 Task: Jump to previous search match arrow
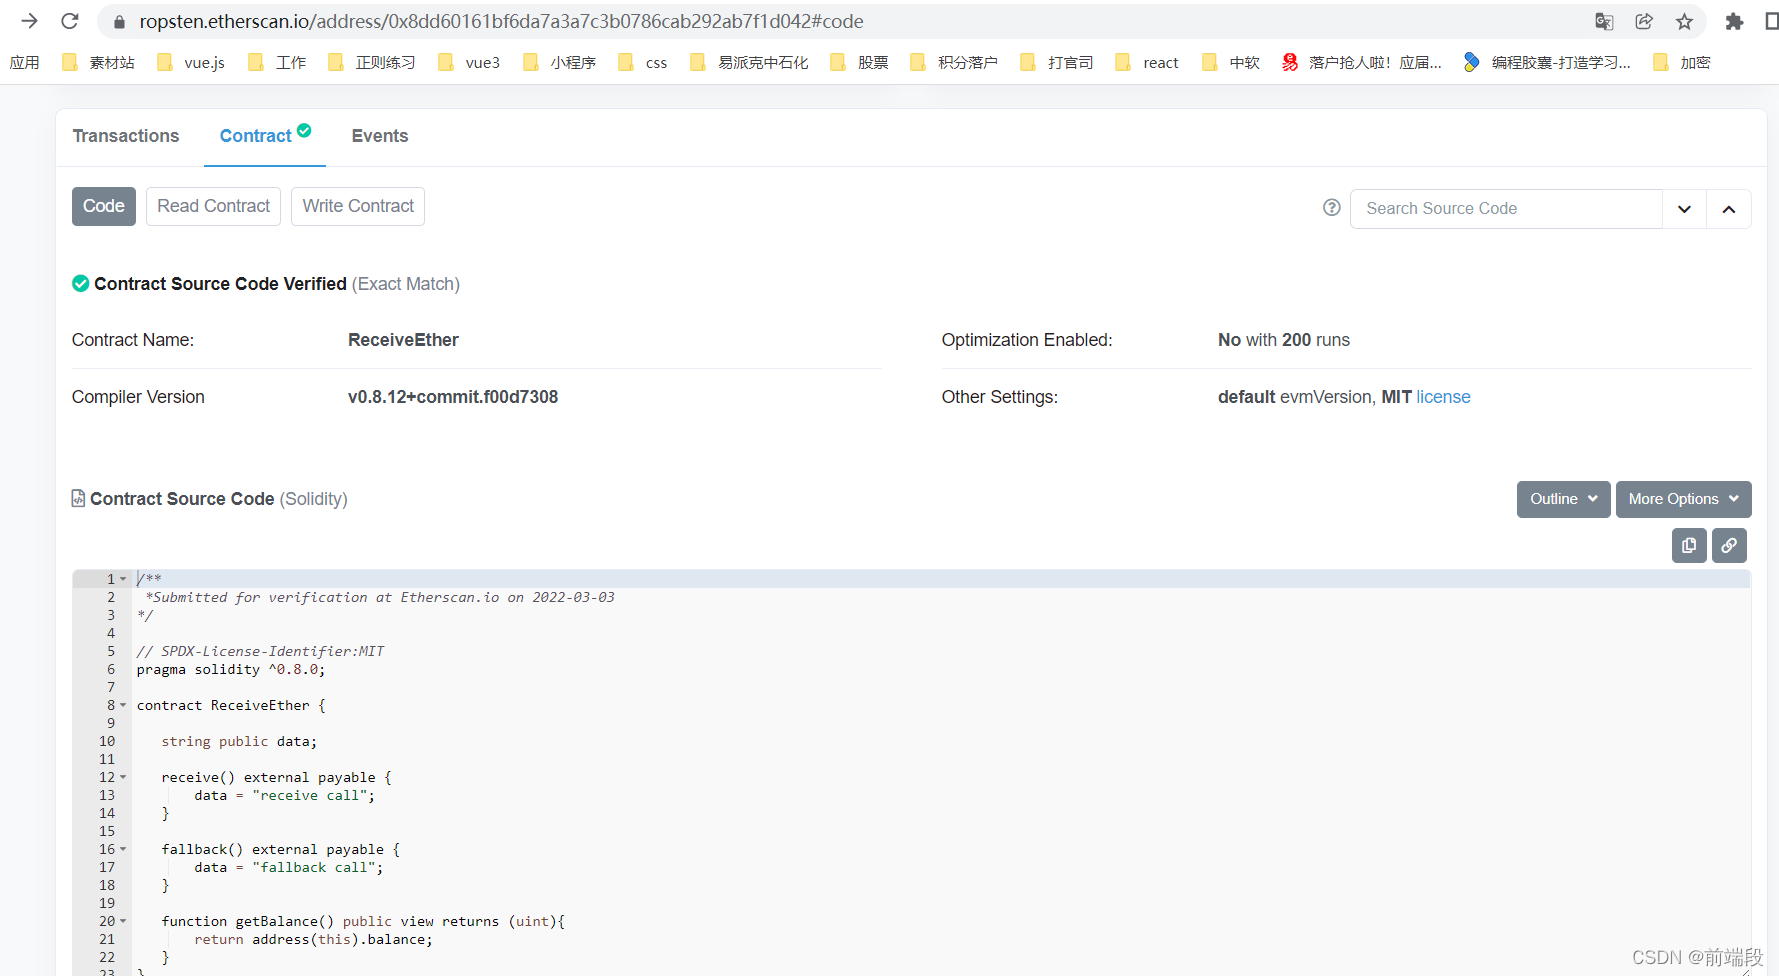[1729, 209]
